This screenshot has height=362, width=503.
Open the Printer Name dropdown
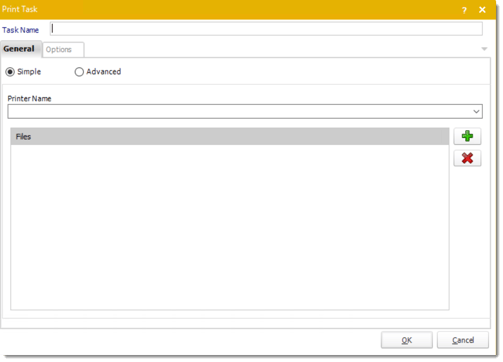(x=476, y=111)
